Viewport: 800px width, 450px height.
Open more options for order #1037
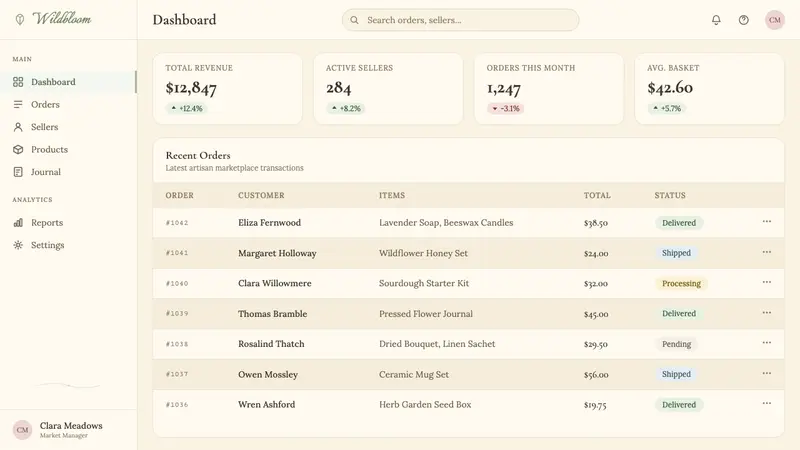click(x=767, y=373)
